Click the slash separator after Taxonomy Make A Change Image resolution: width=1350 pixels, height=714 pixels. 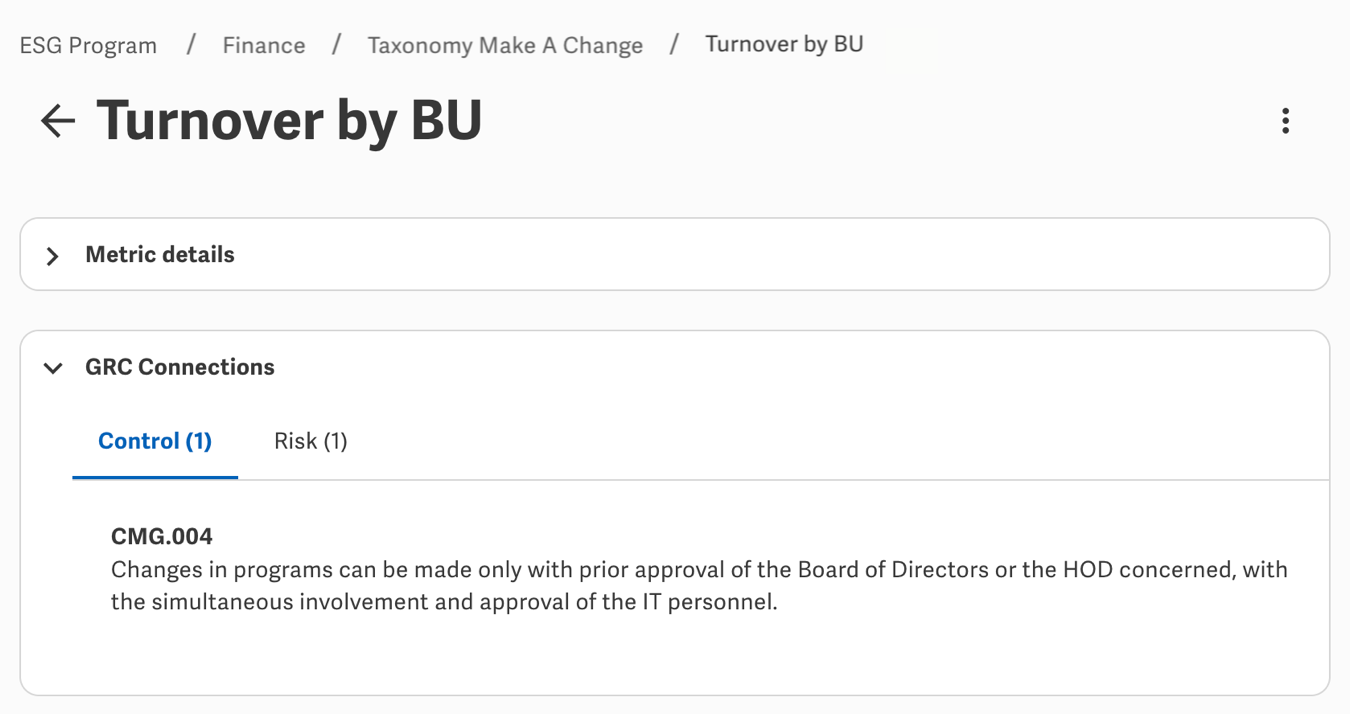coord(675,45)
